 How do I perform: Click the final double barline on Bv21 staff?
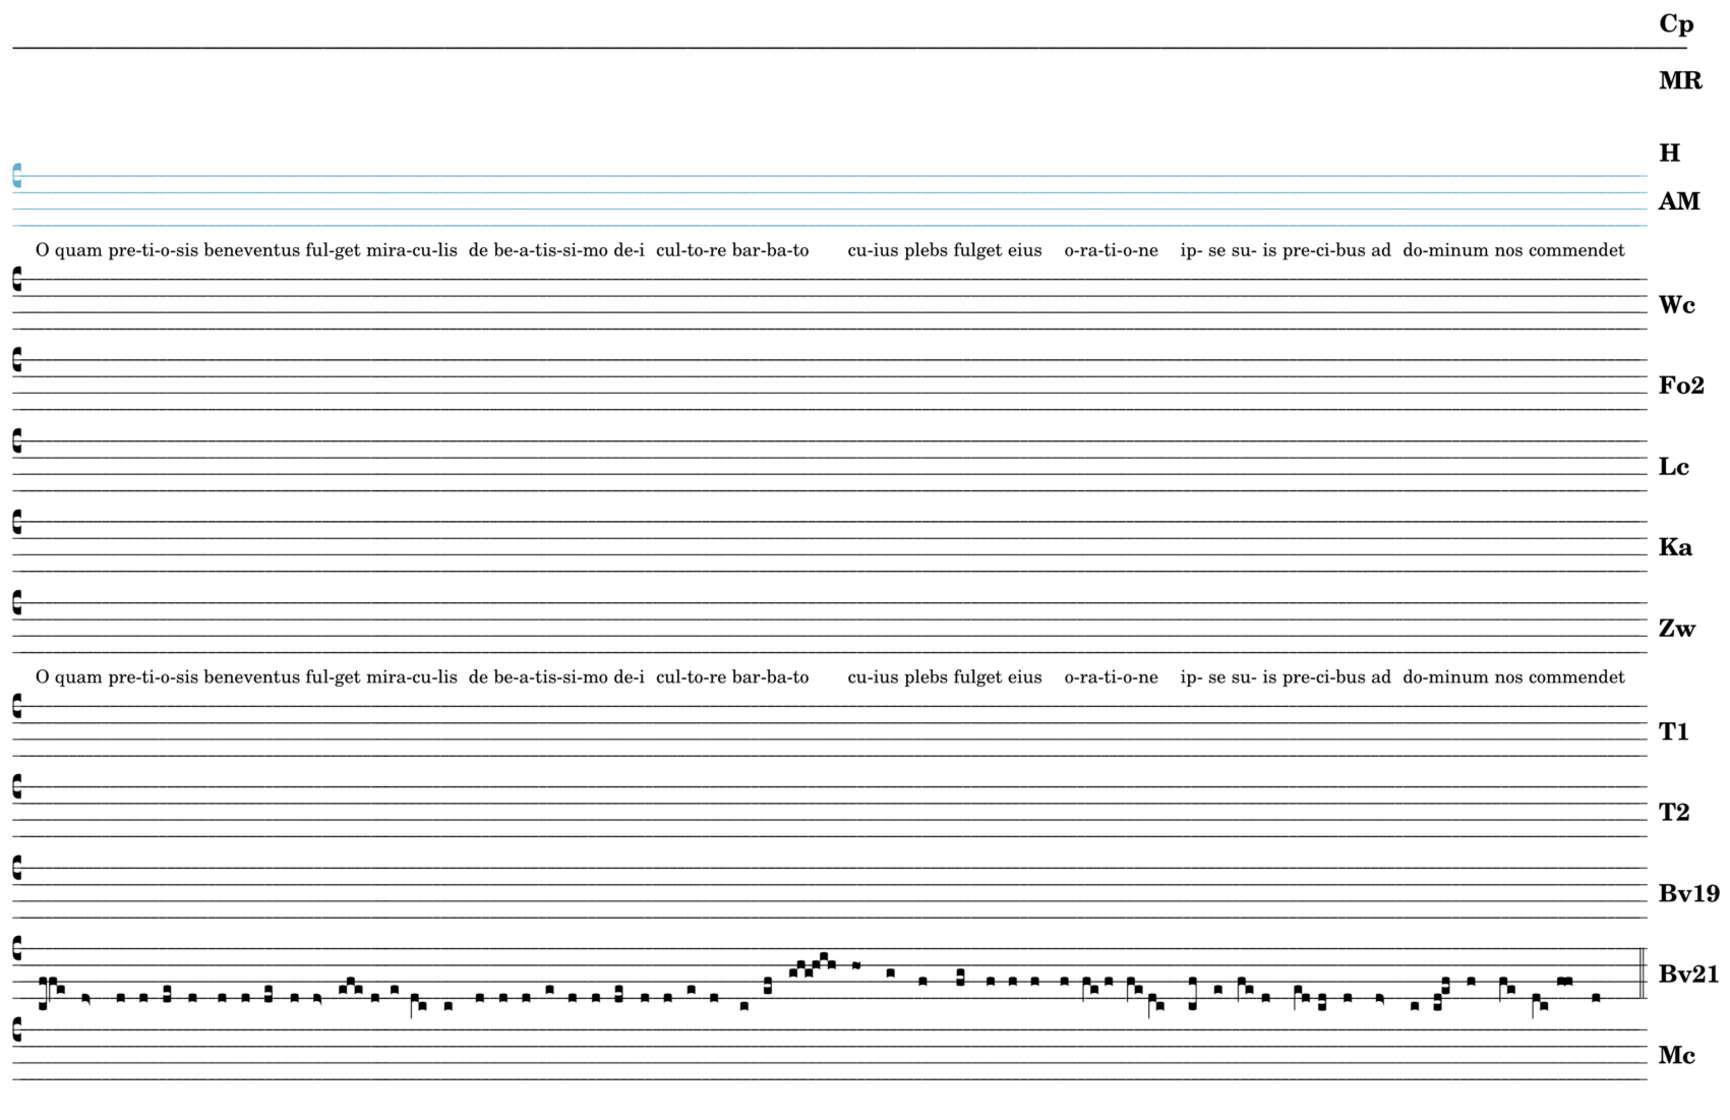[x=1642, y=973]
